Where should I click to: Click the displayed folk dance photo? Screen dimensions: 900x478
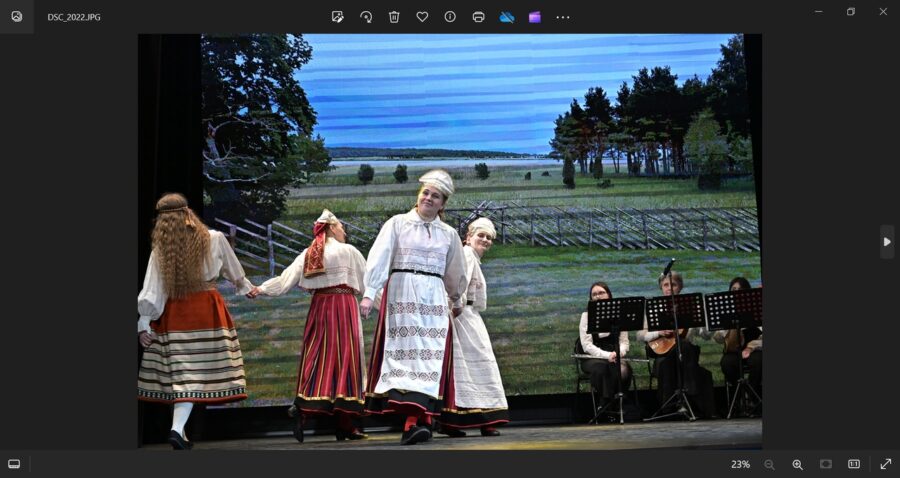450,241
